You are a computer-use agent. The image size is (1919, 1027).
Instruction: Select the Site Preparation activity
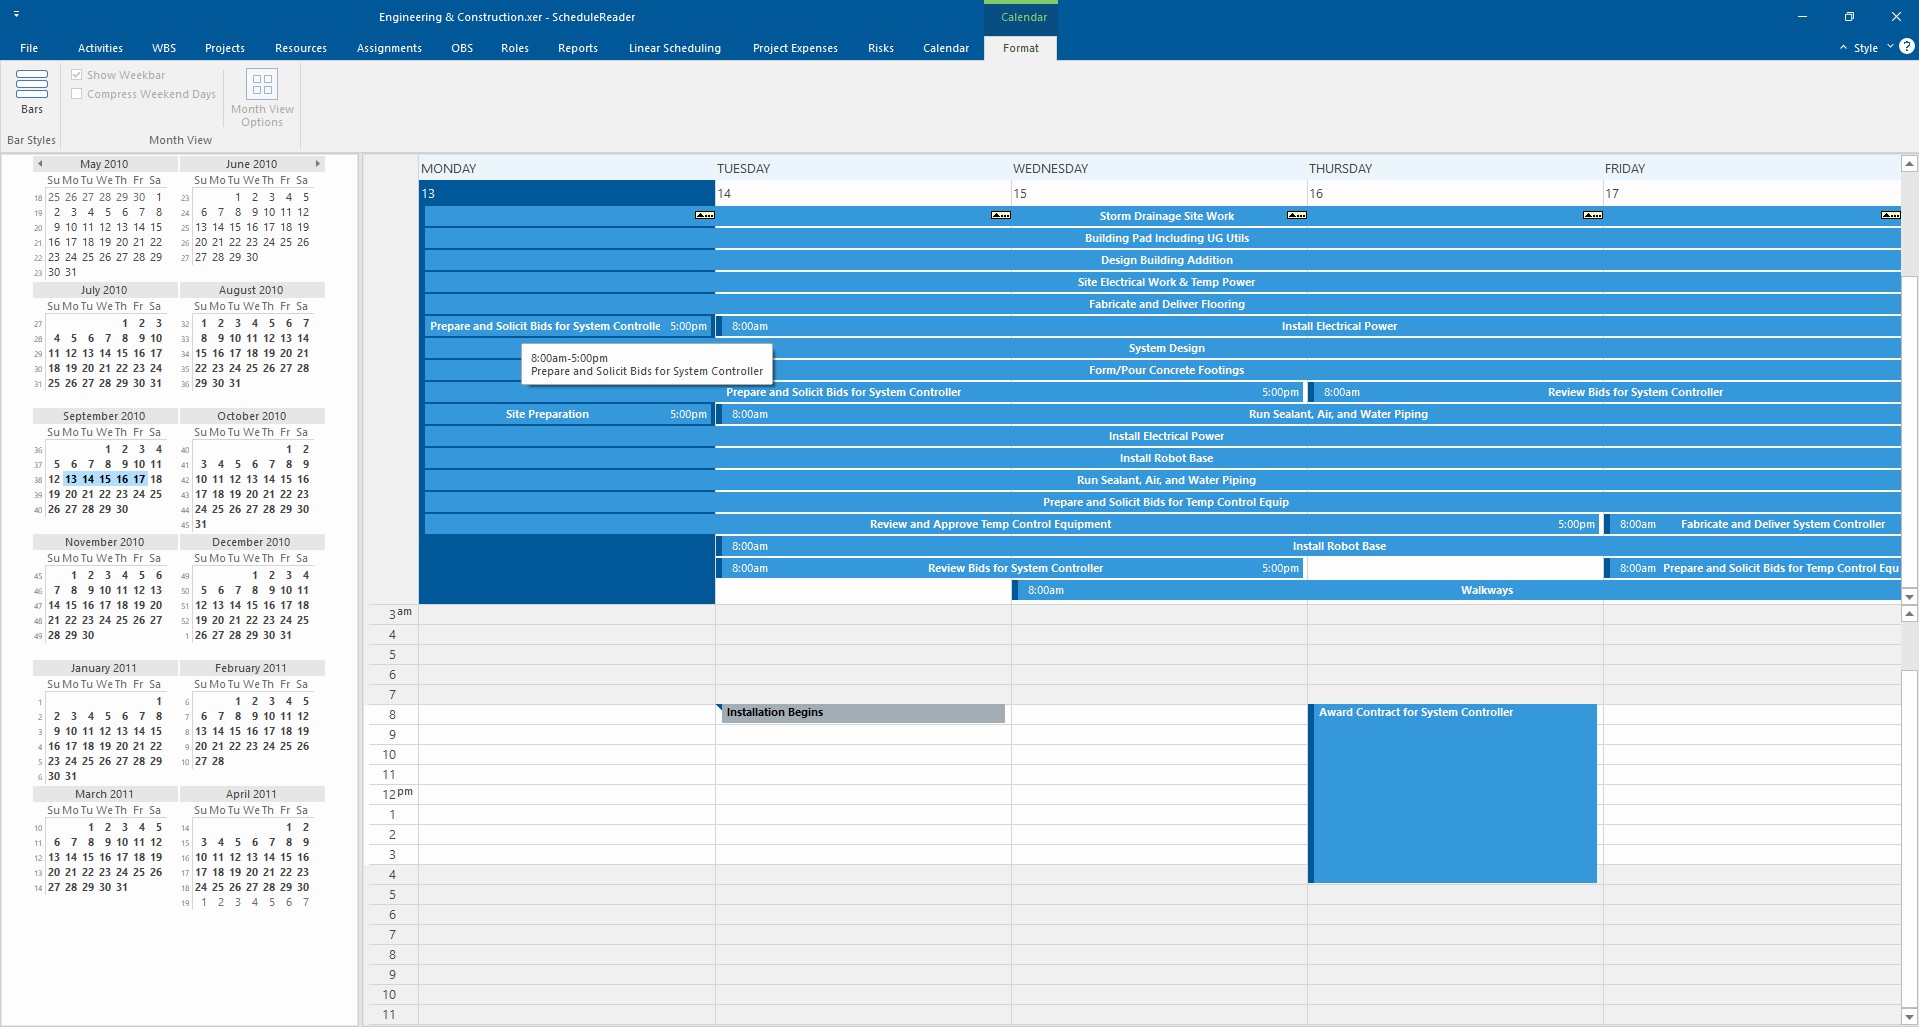(x=567, y=414)
